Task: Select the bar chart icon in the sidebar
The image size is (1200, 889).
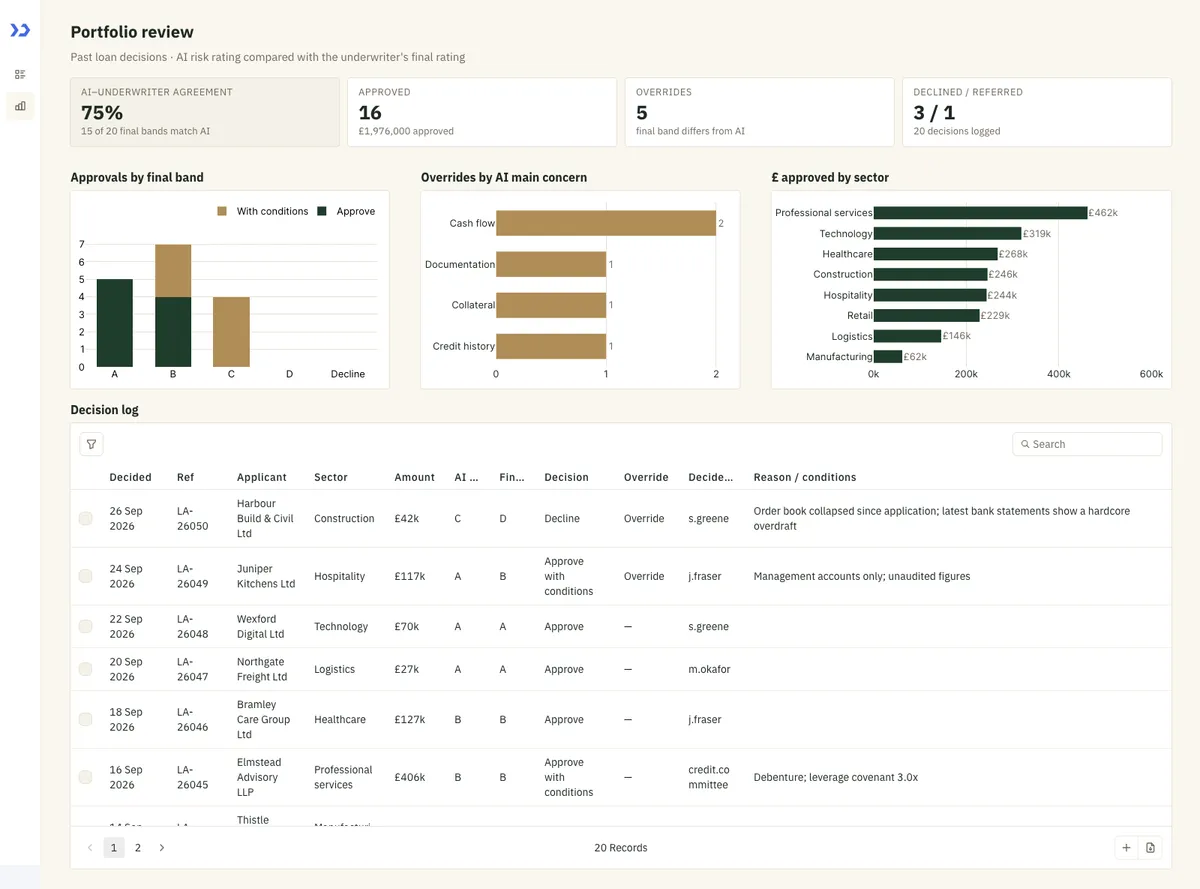Action: tap(20, 106)
